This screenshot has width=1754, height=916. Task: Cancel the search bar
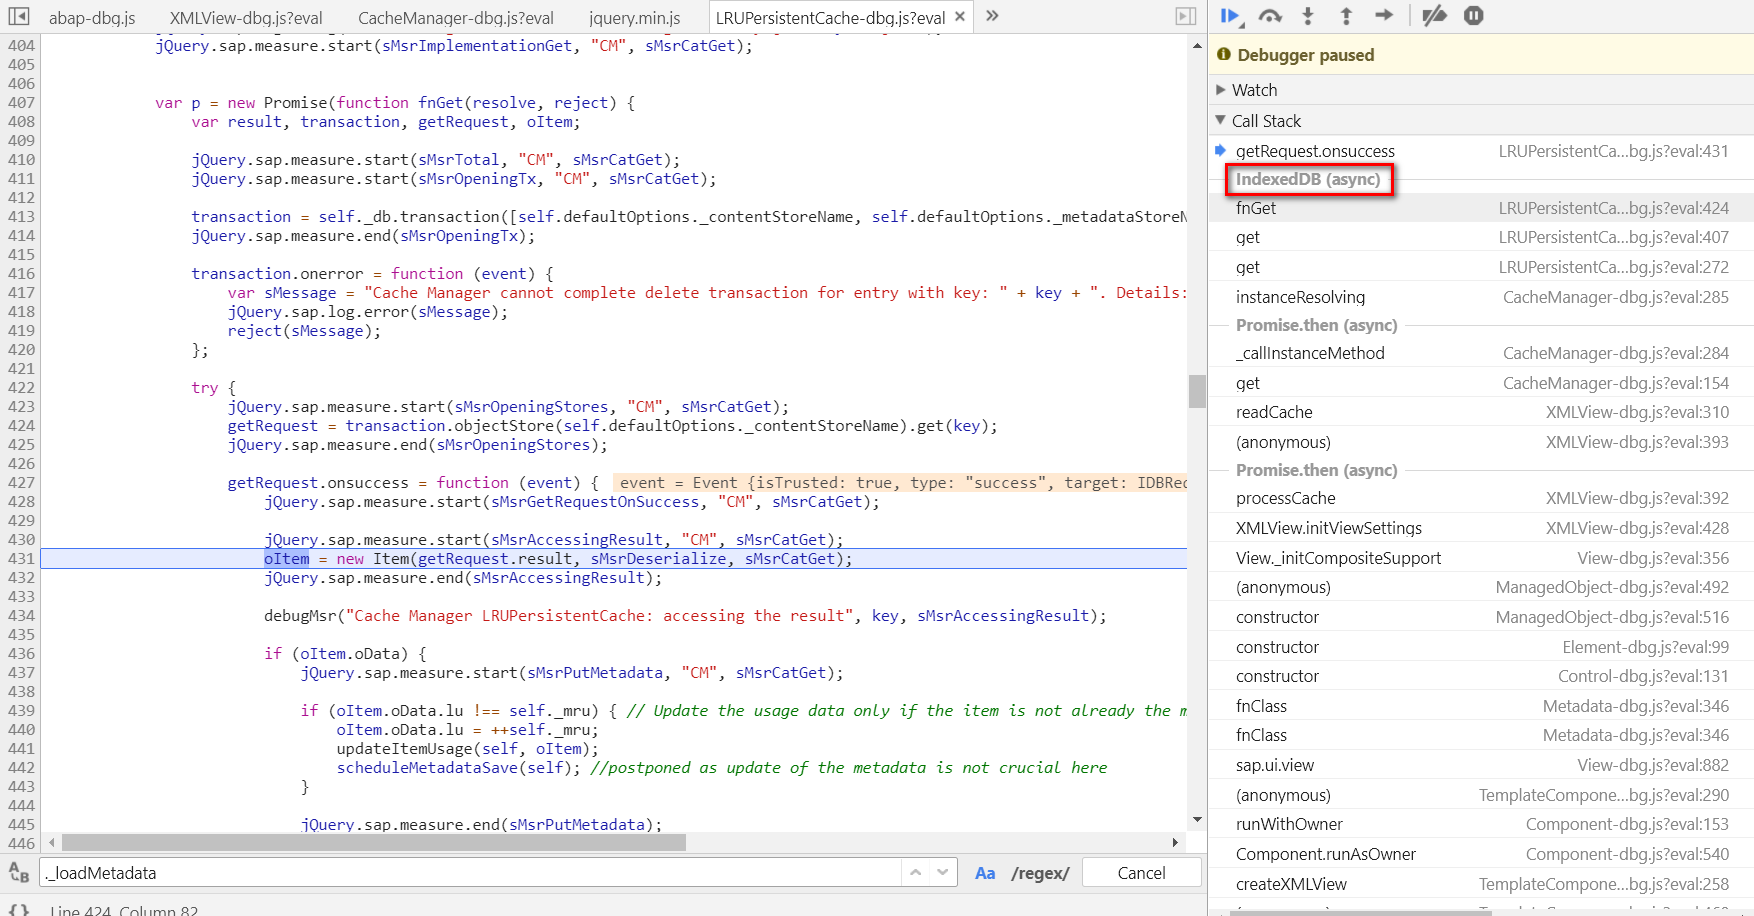[1141, 873]
